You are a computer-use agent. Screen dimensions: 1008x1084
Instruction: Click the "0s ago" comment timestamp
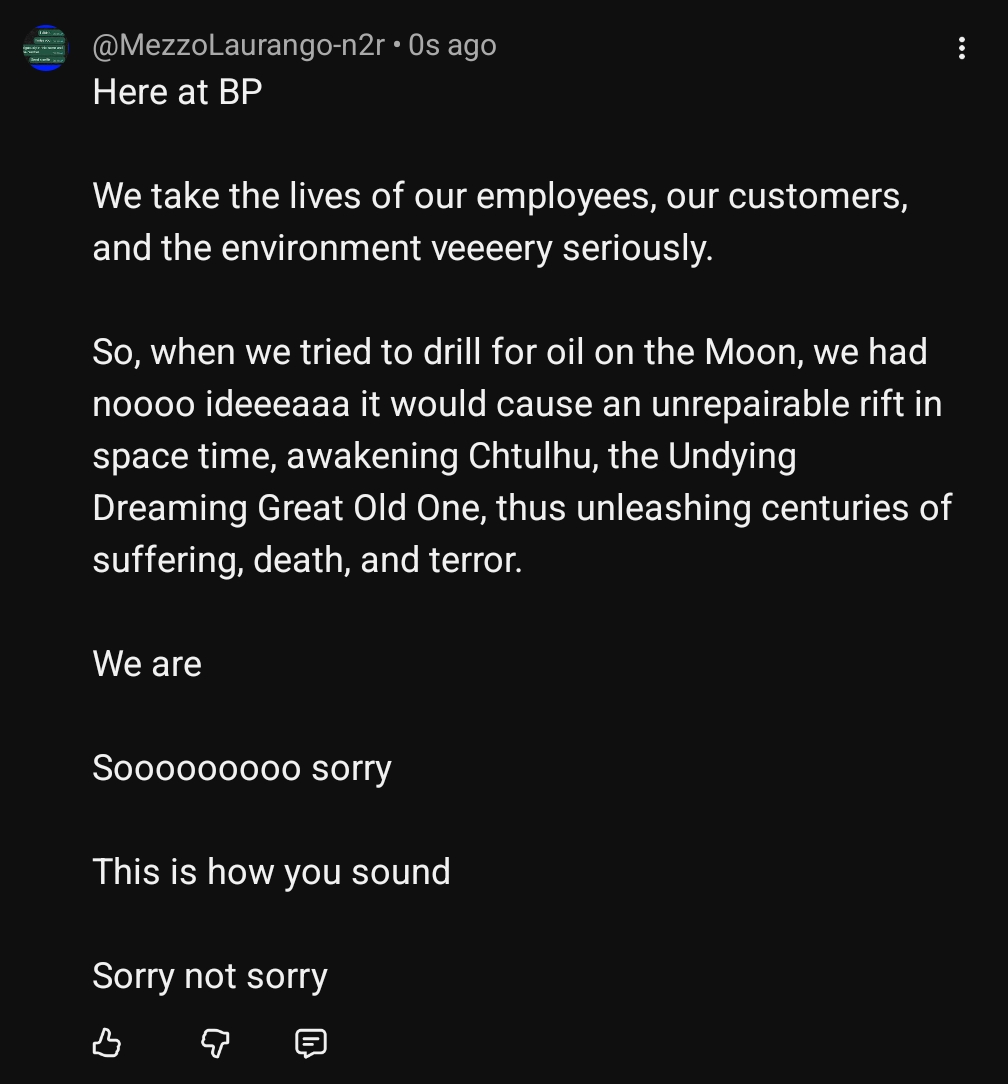(x=452, y=46)
